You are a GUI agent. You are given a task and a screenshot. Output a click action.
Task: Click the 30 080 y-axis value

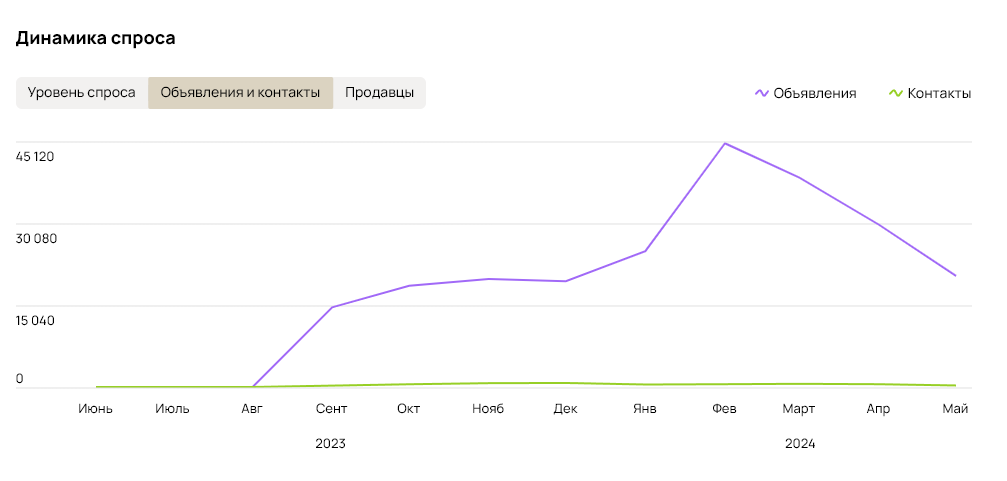(x=36, y=238)
